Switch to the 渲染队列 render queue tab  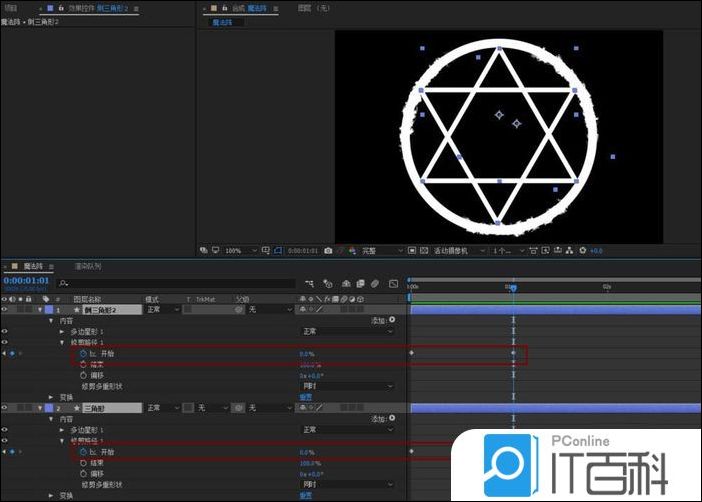[x=88, y=267]
